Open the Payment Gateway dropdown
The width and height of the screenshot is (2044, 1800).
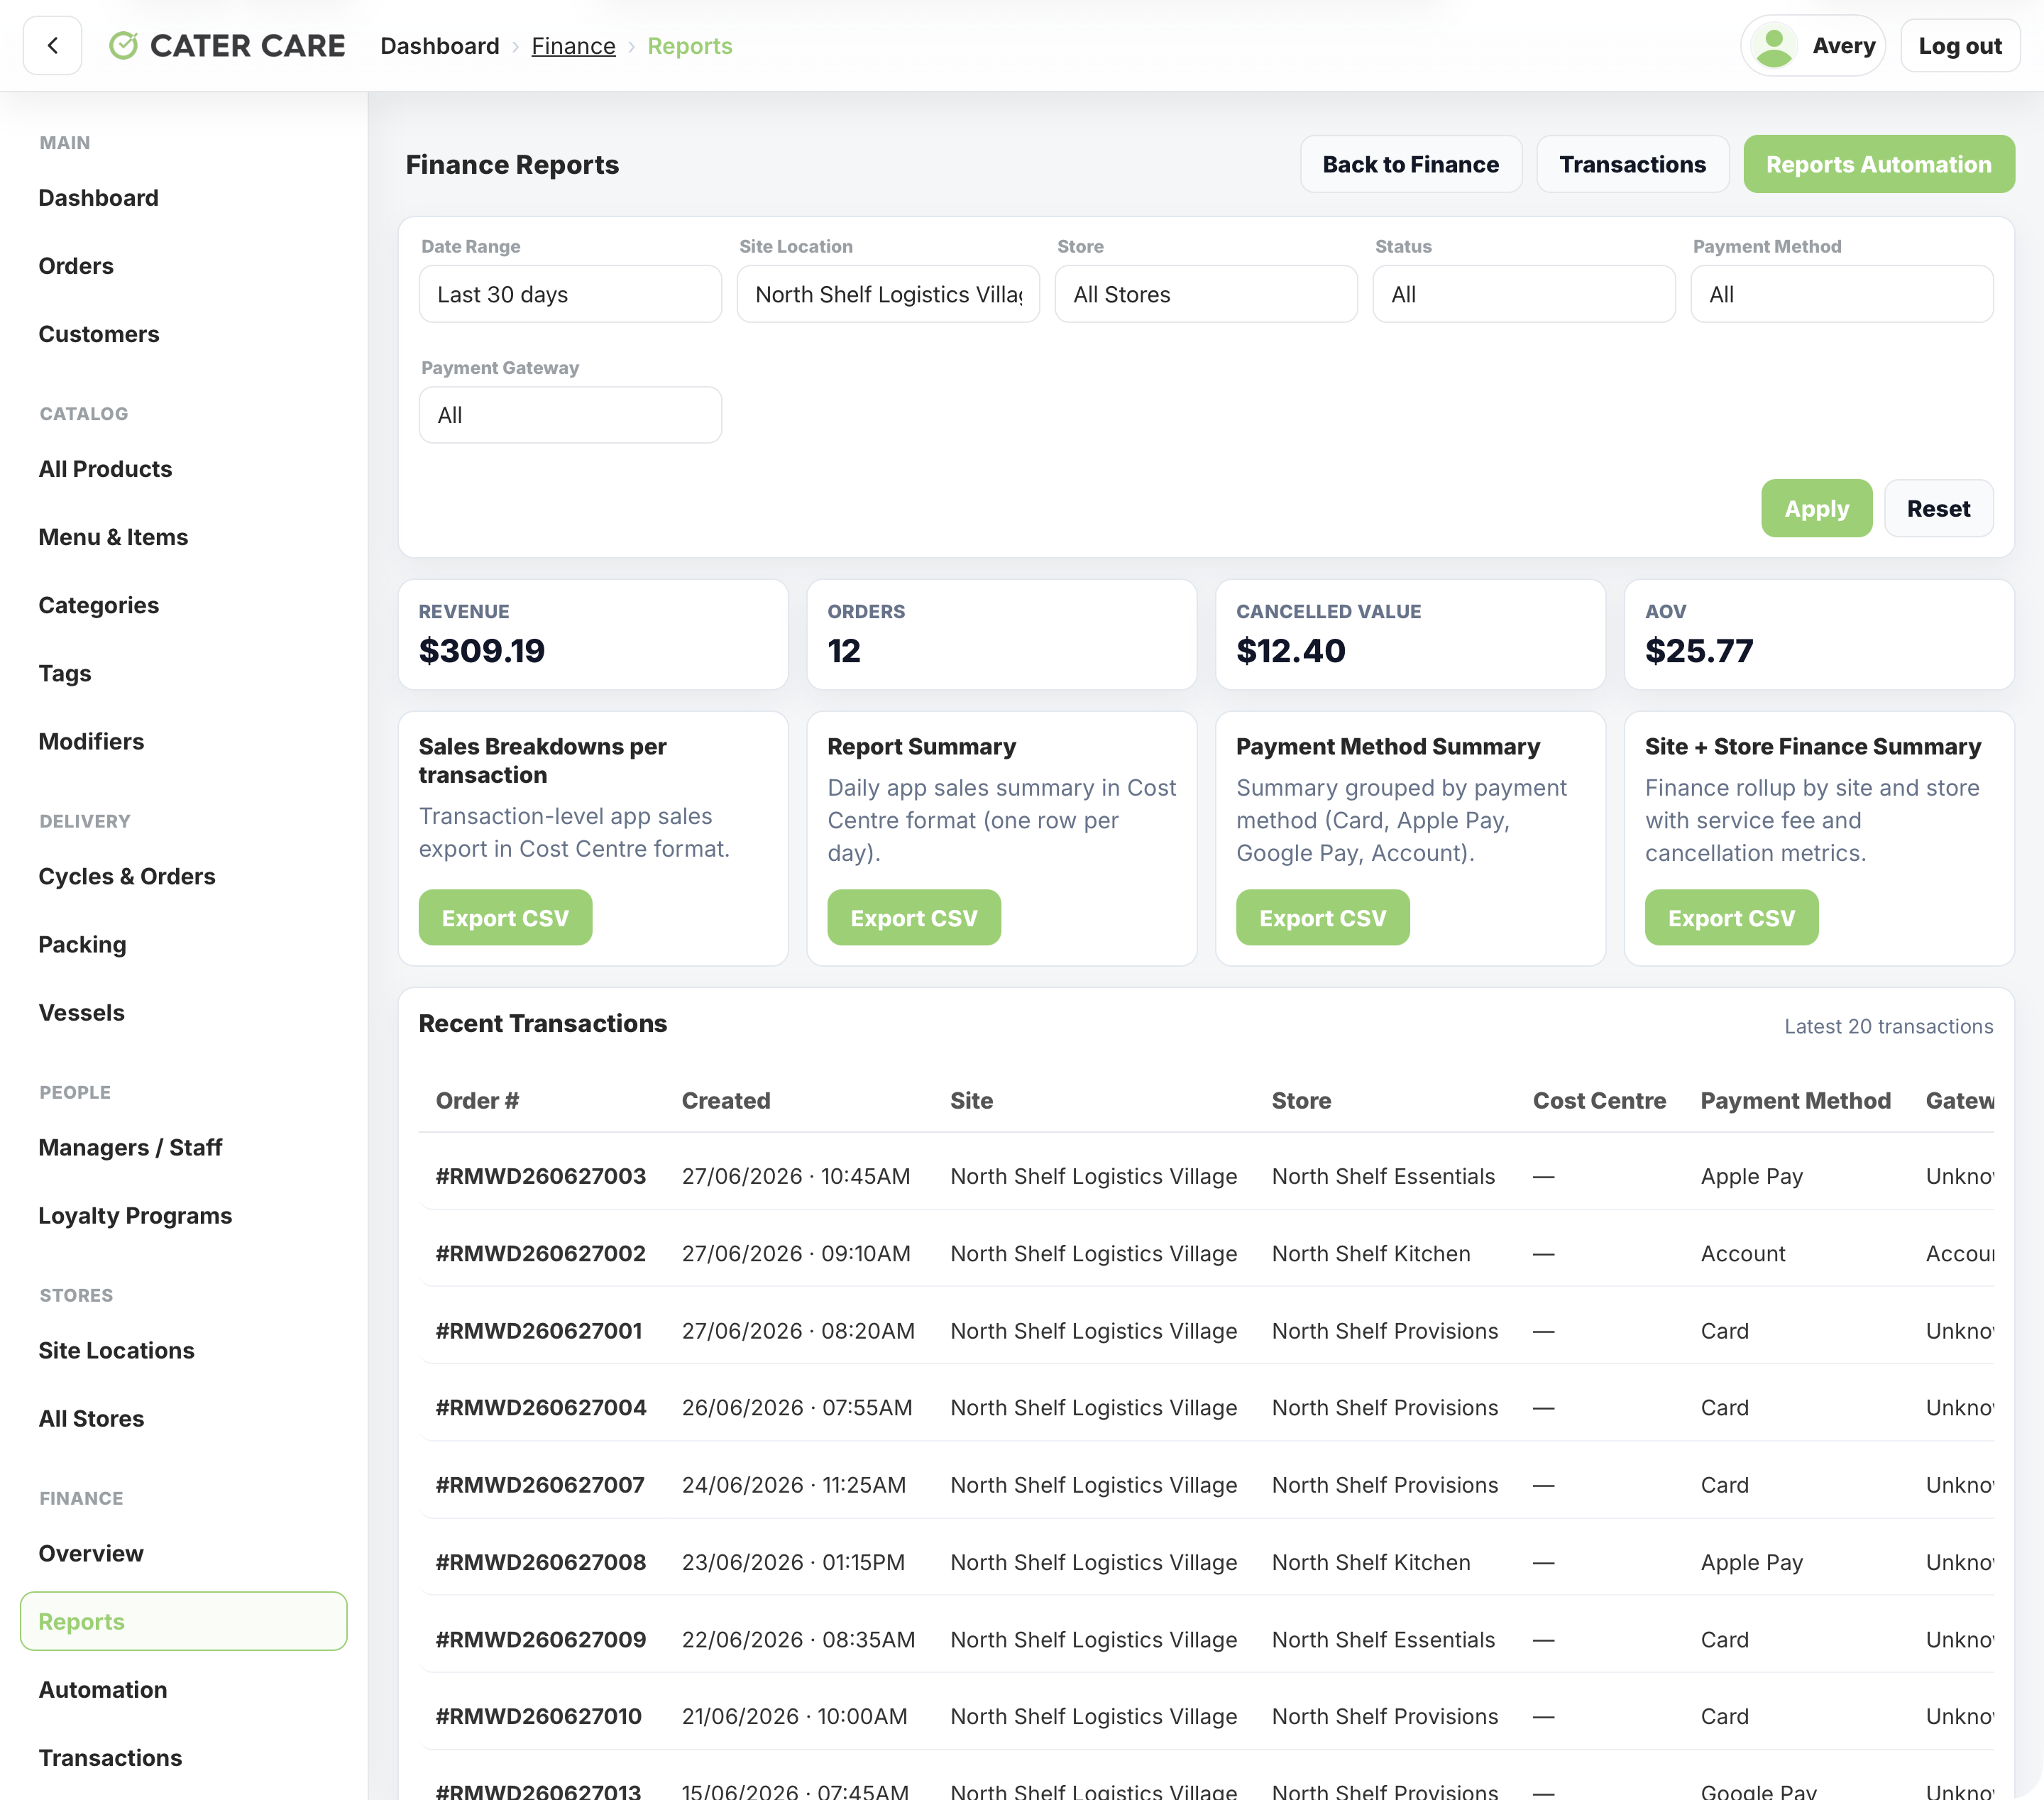[x=570, y=415]
